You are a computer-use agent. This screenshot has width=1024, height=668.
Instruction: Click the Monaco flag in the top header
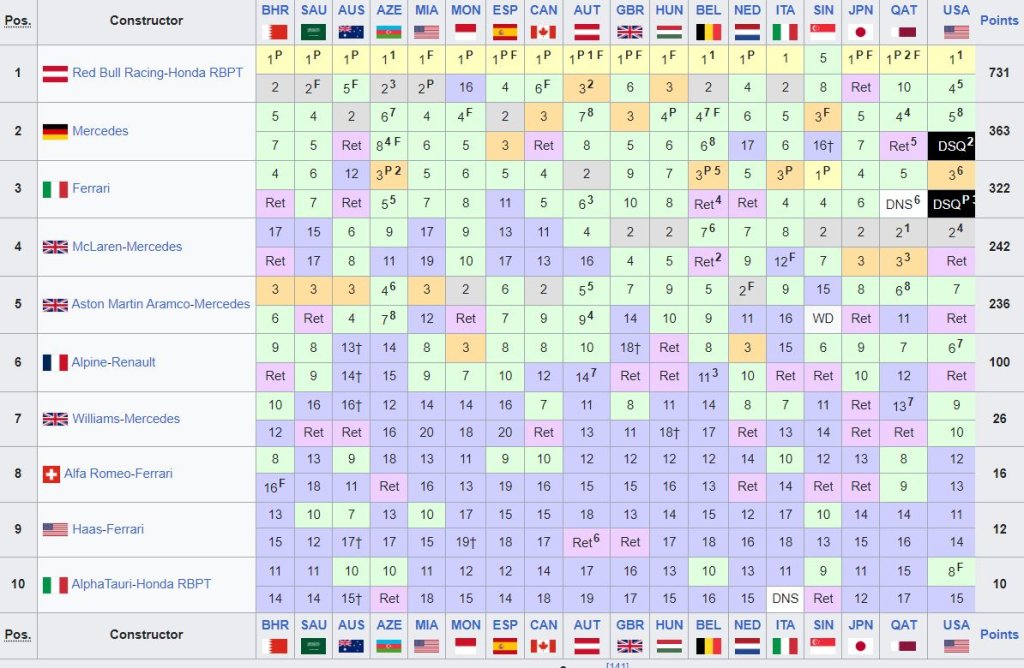pos(466,31)
